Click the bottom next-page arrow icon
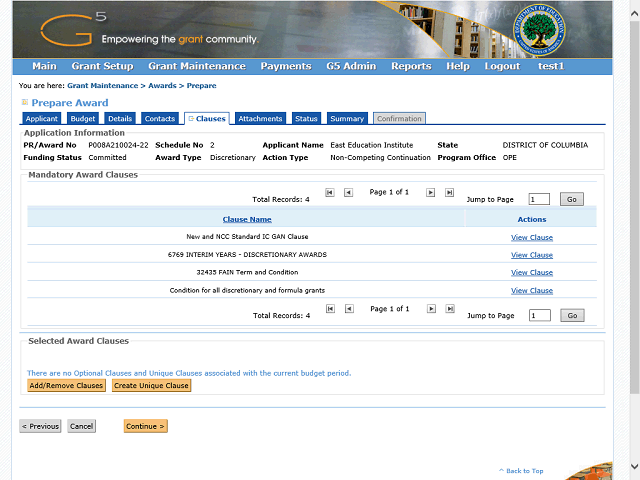This screenshot has height=480, width=640. coord(431,309)
